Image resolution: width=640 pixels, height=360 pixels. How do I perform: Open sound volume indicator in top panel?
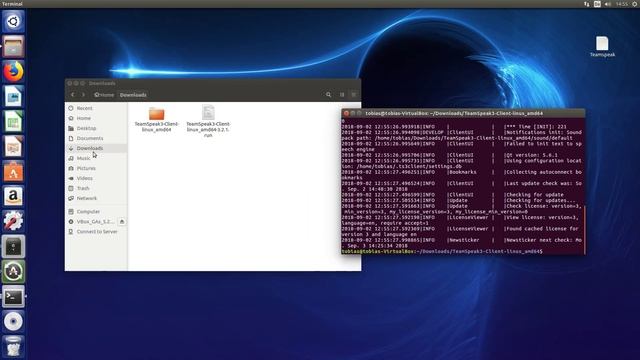608,4
